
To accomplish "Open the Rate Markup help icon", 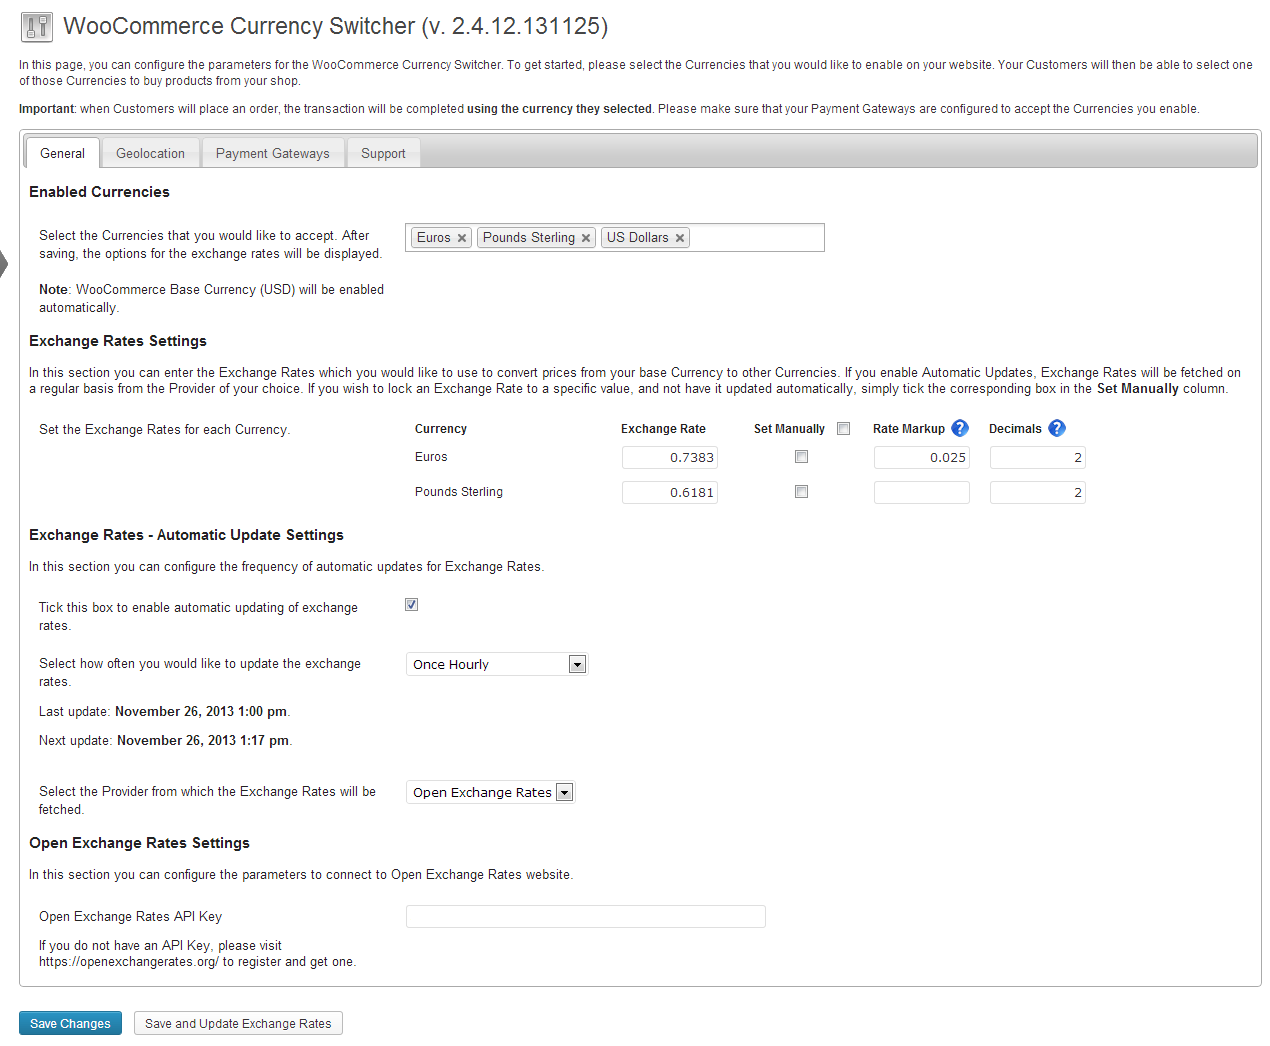I will [x=960, y=428].
